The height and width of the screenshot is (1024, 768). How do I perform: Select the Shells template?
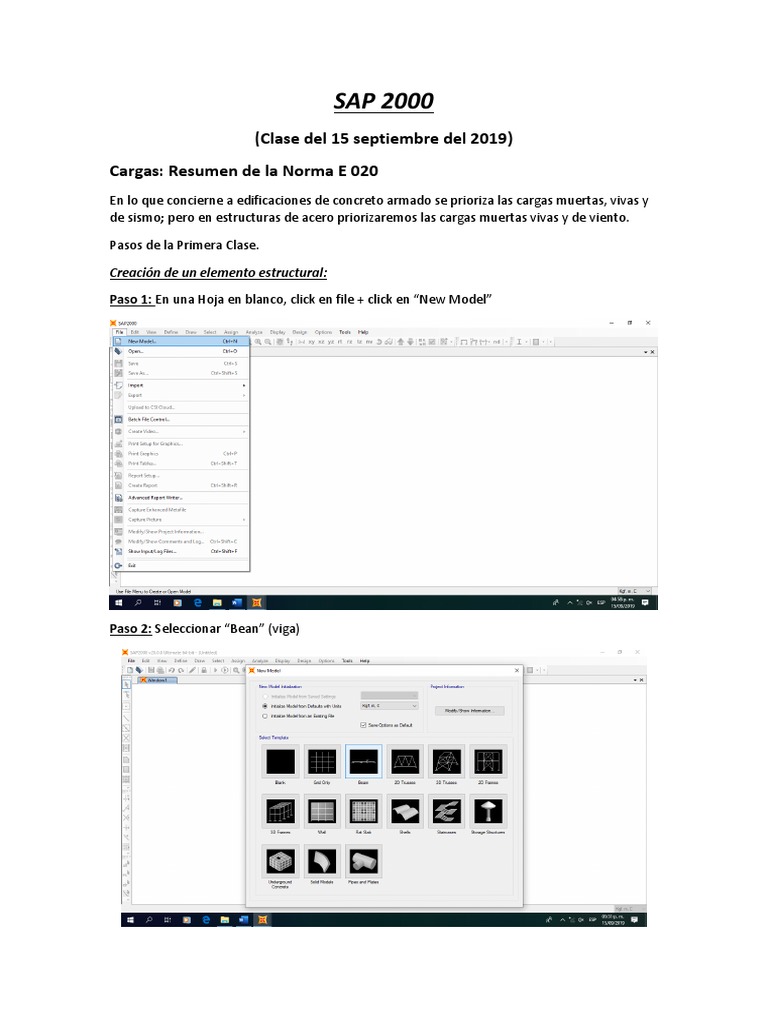pyautogui.click(x=405, y=811)
